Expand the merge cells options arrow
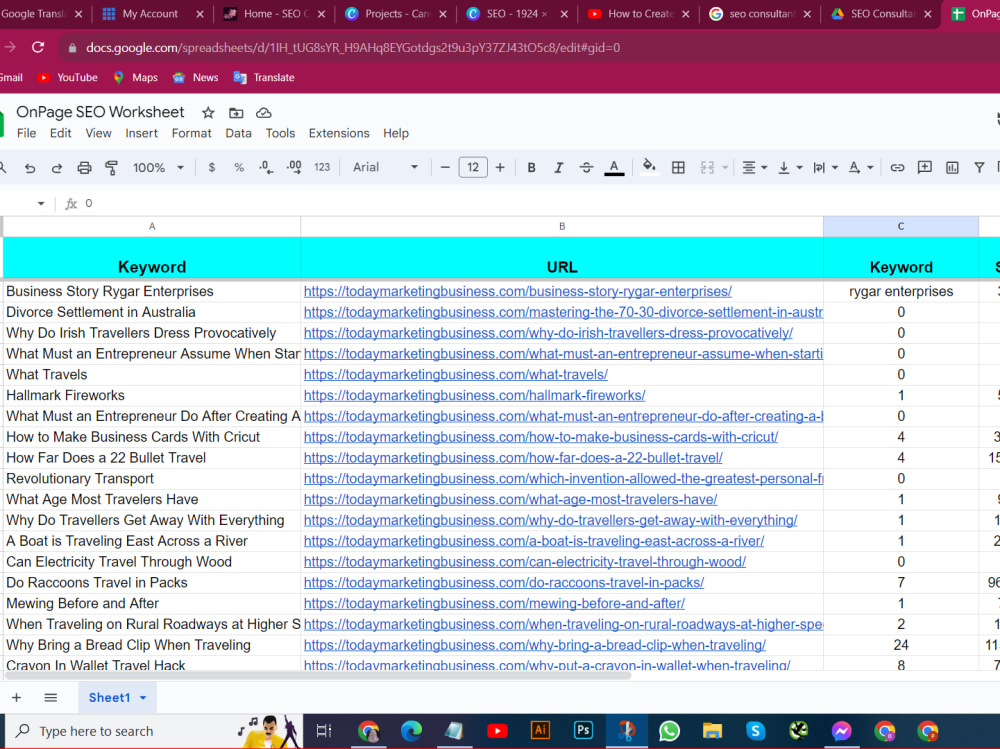This screenshot has width=1000, height=749. point(725,168)
